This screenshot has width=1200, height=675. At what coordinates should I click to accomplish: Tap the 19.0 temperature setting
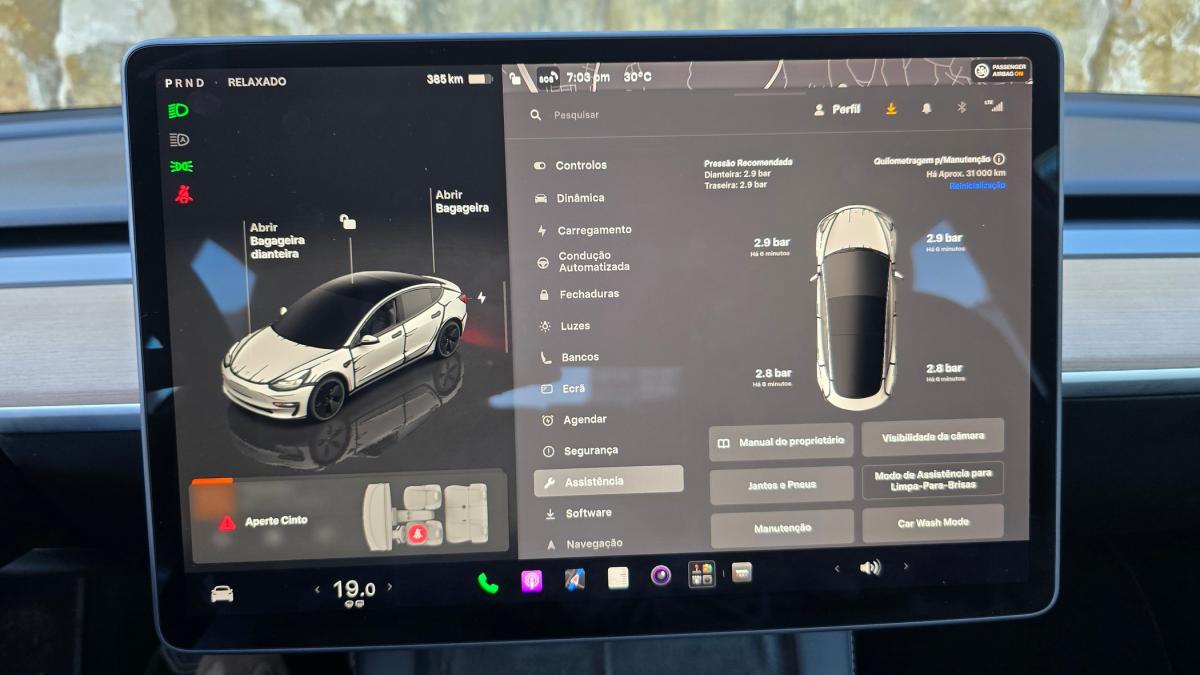pyautogui.click(x=354, y=589)
